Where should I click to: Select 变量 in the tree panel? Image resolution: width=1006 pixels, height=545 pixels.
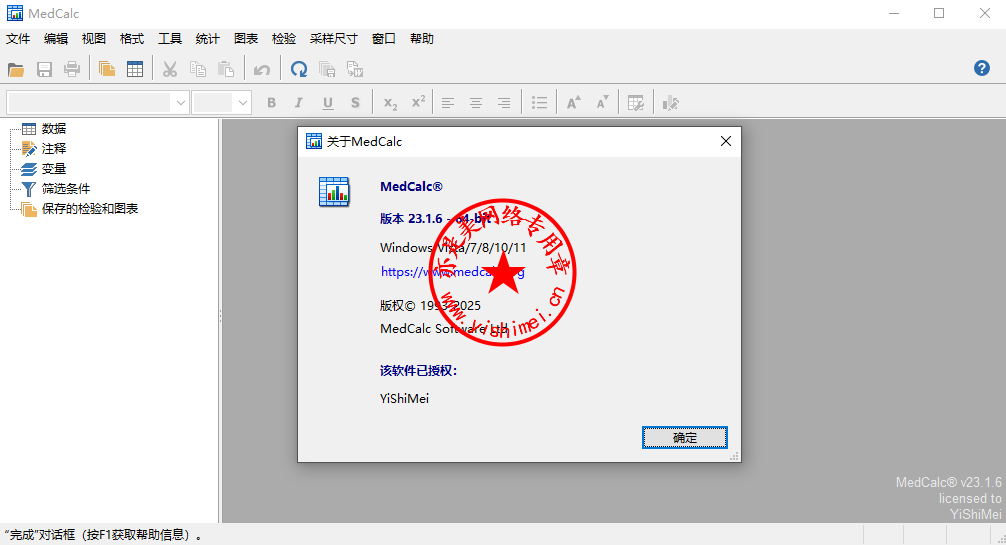coord(54,168)
